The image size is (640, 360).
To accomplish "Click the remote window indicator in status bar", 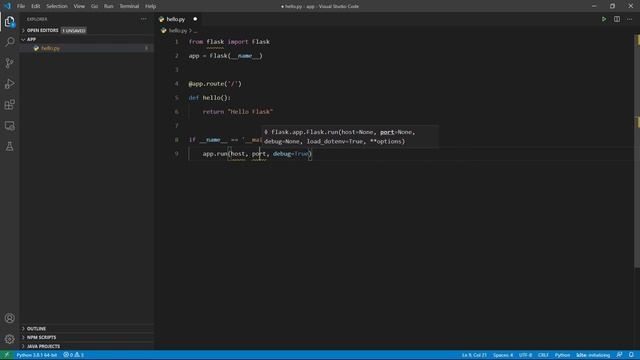I will pyautogui.click(x=7, y=355).
